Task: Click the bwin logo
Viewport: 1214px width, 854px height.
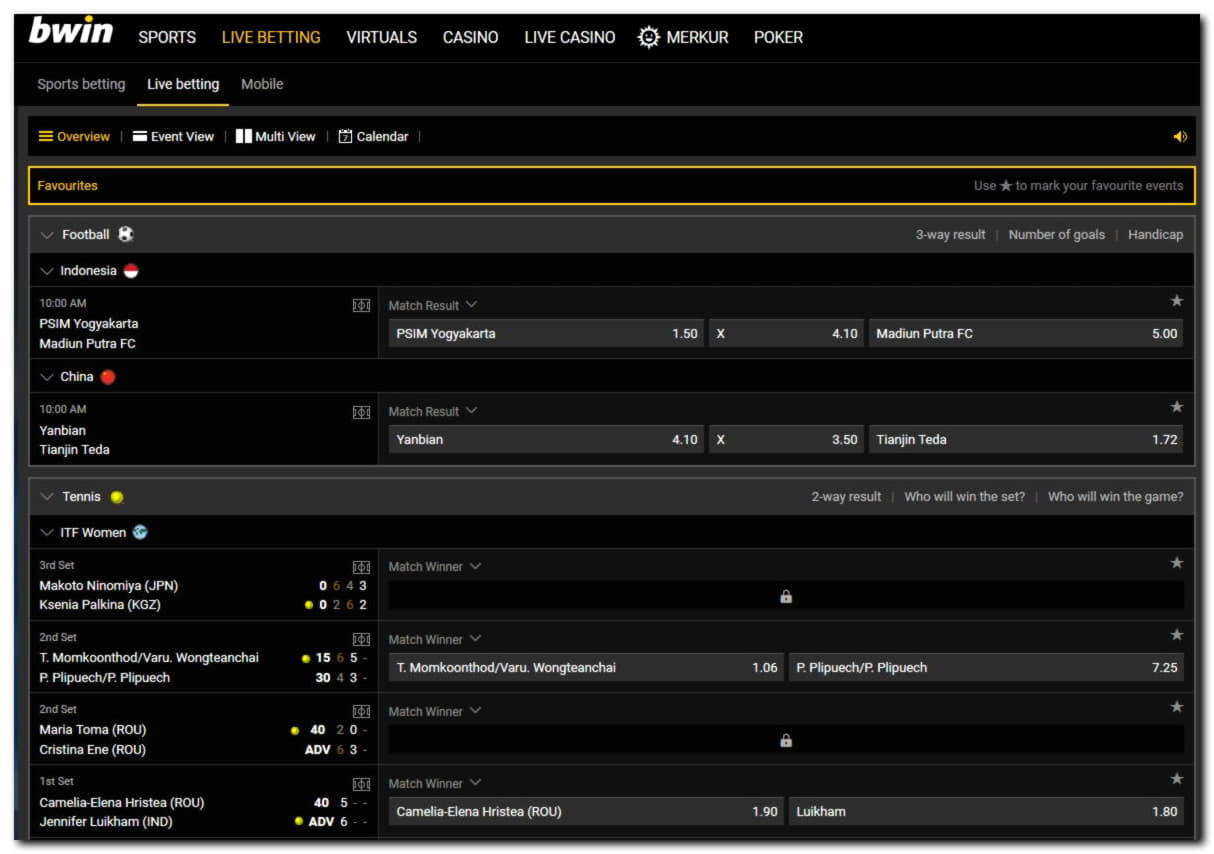Action: 70,31
